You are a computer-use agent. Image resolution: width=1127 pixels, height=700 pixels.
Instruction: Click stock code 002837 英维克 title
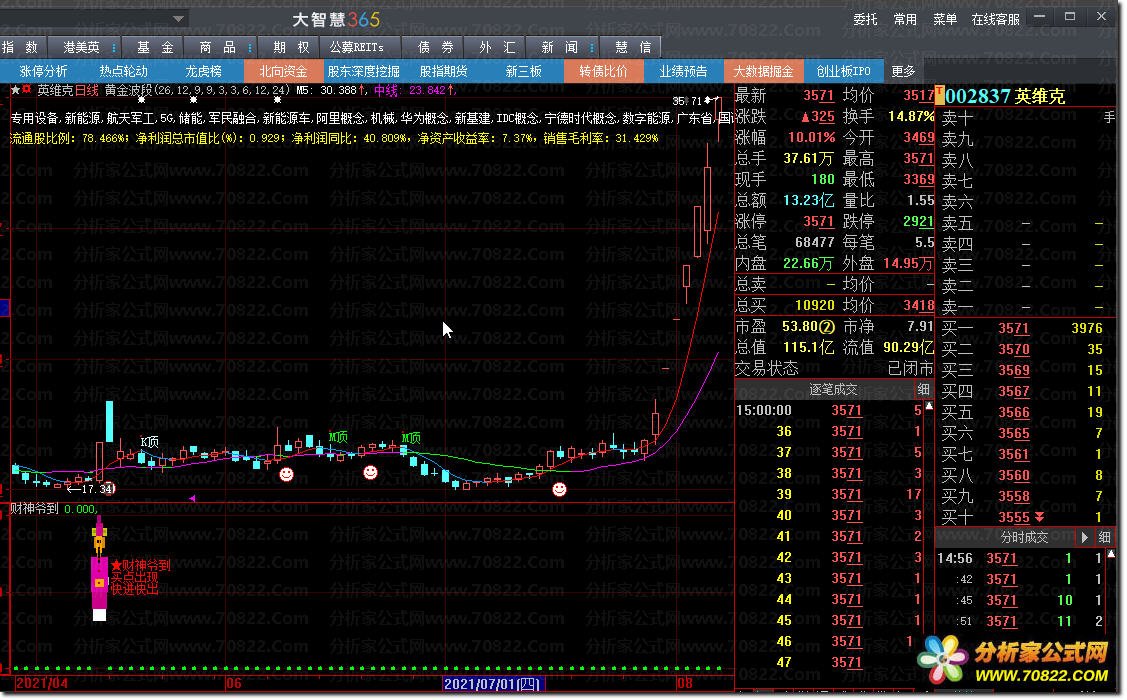tap(1005, 96)
